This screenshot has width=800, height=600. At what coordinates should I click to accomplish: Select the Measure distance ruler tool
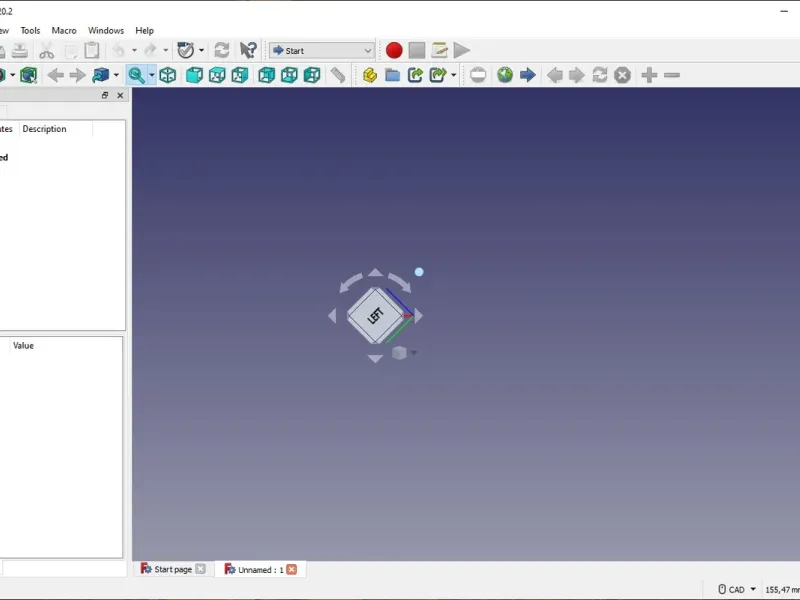(x=338, y=76)
